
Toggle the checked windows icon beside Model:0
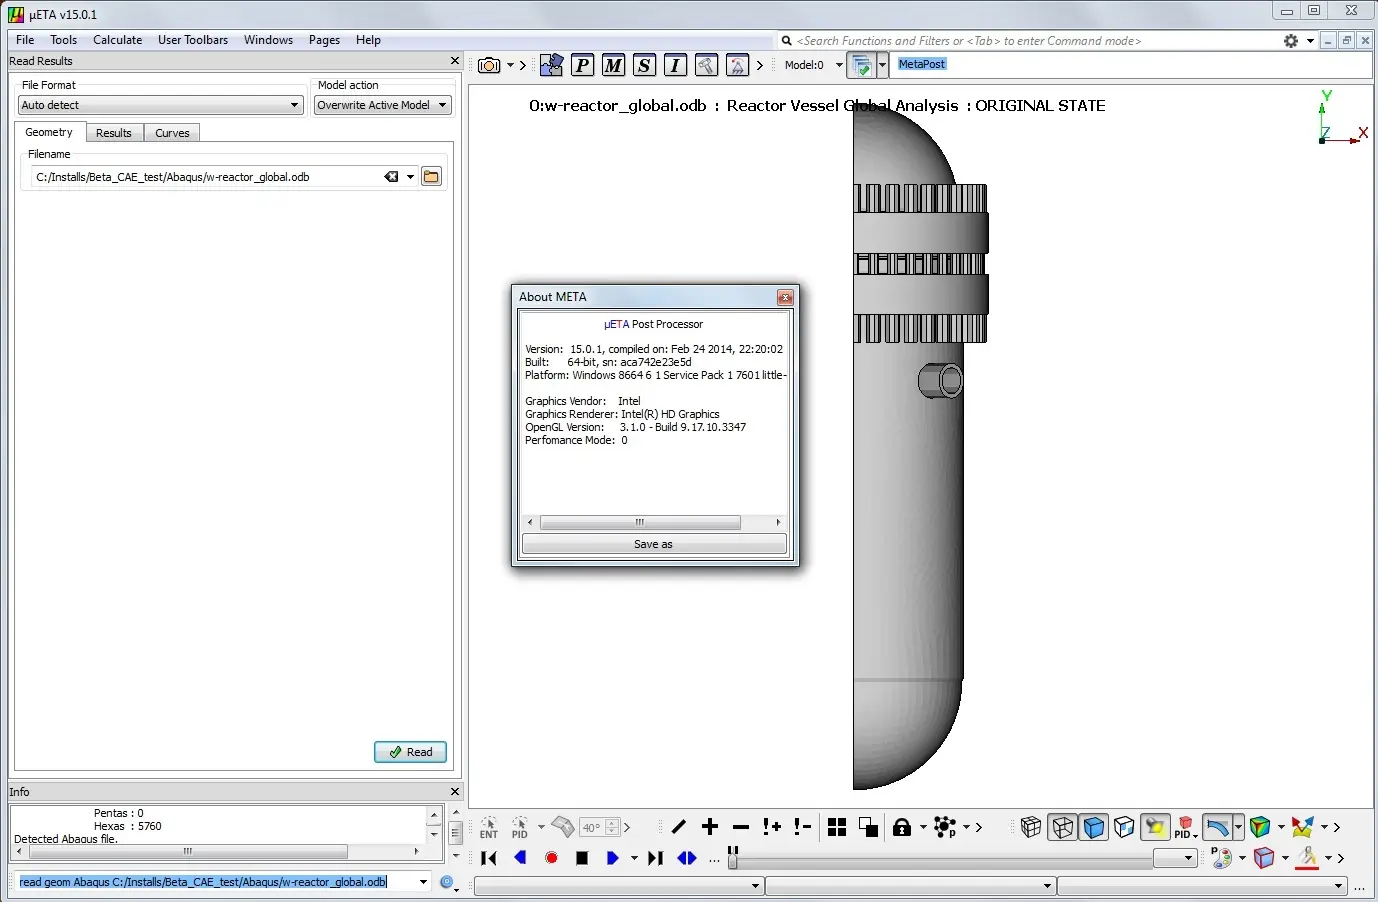(862, 65)
